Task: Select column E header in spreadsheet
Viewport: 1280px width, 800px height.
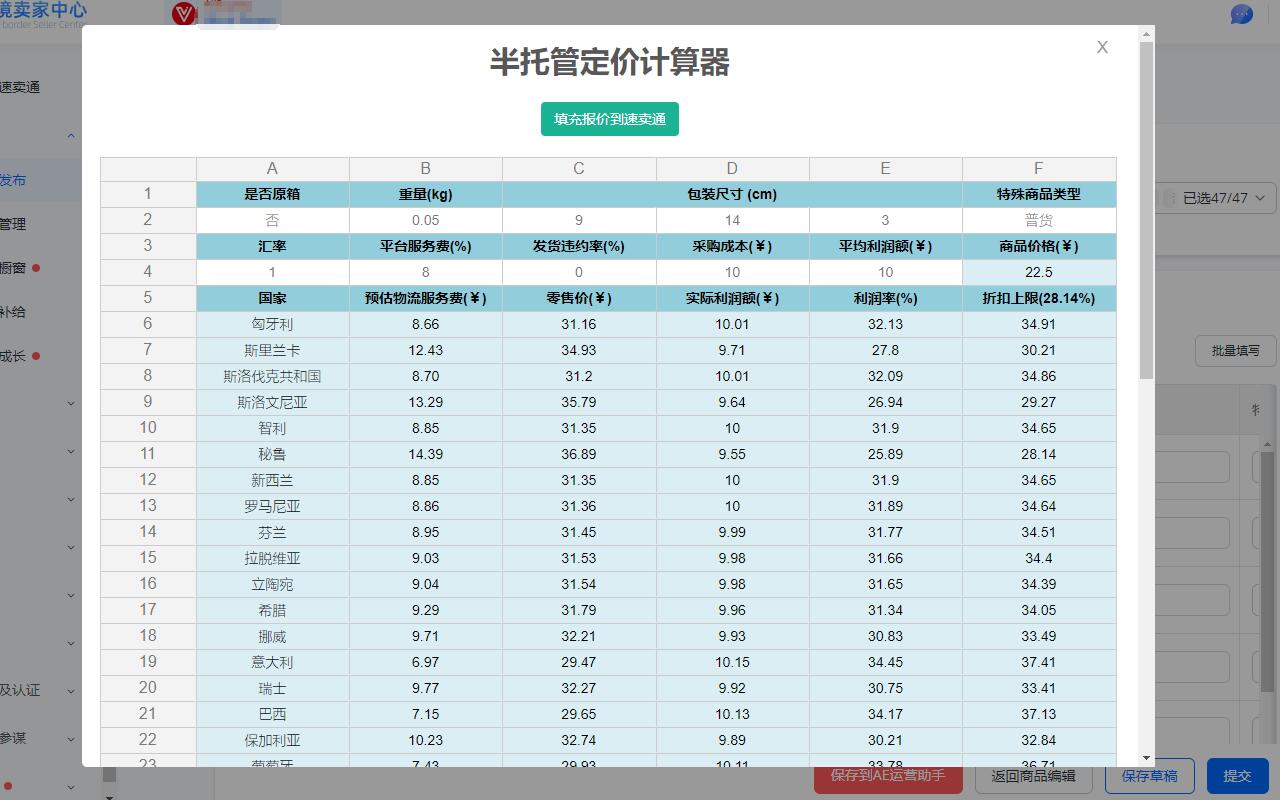Action: (886, 169)
